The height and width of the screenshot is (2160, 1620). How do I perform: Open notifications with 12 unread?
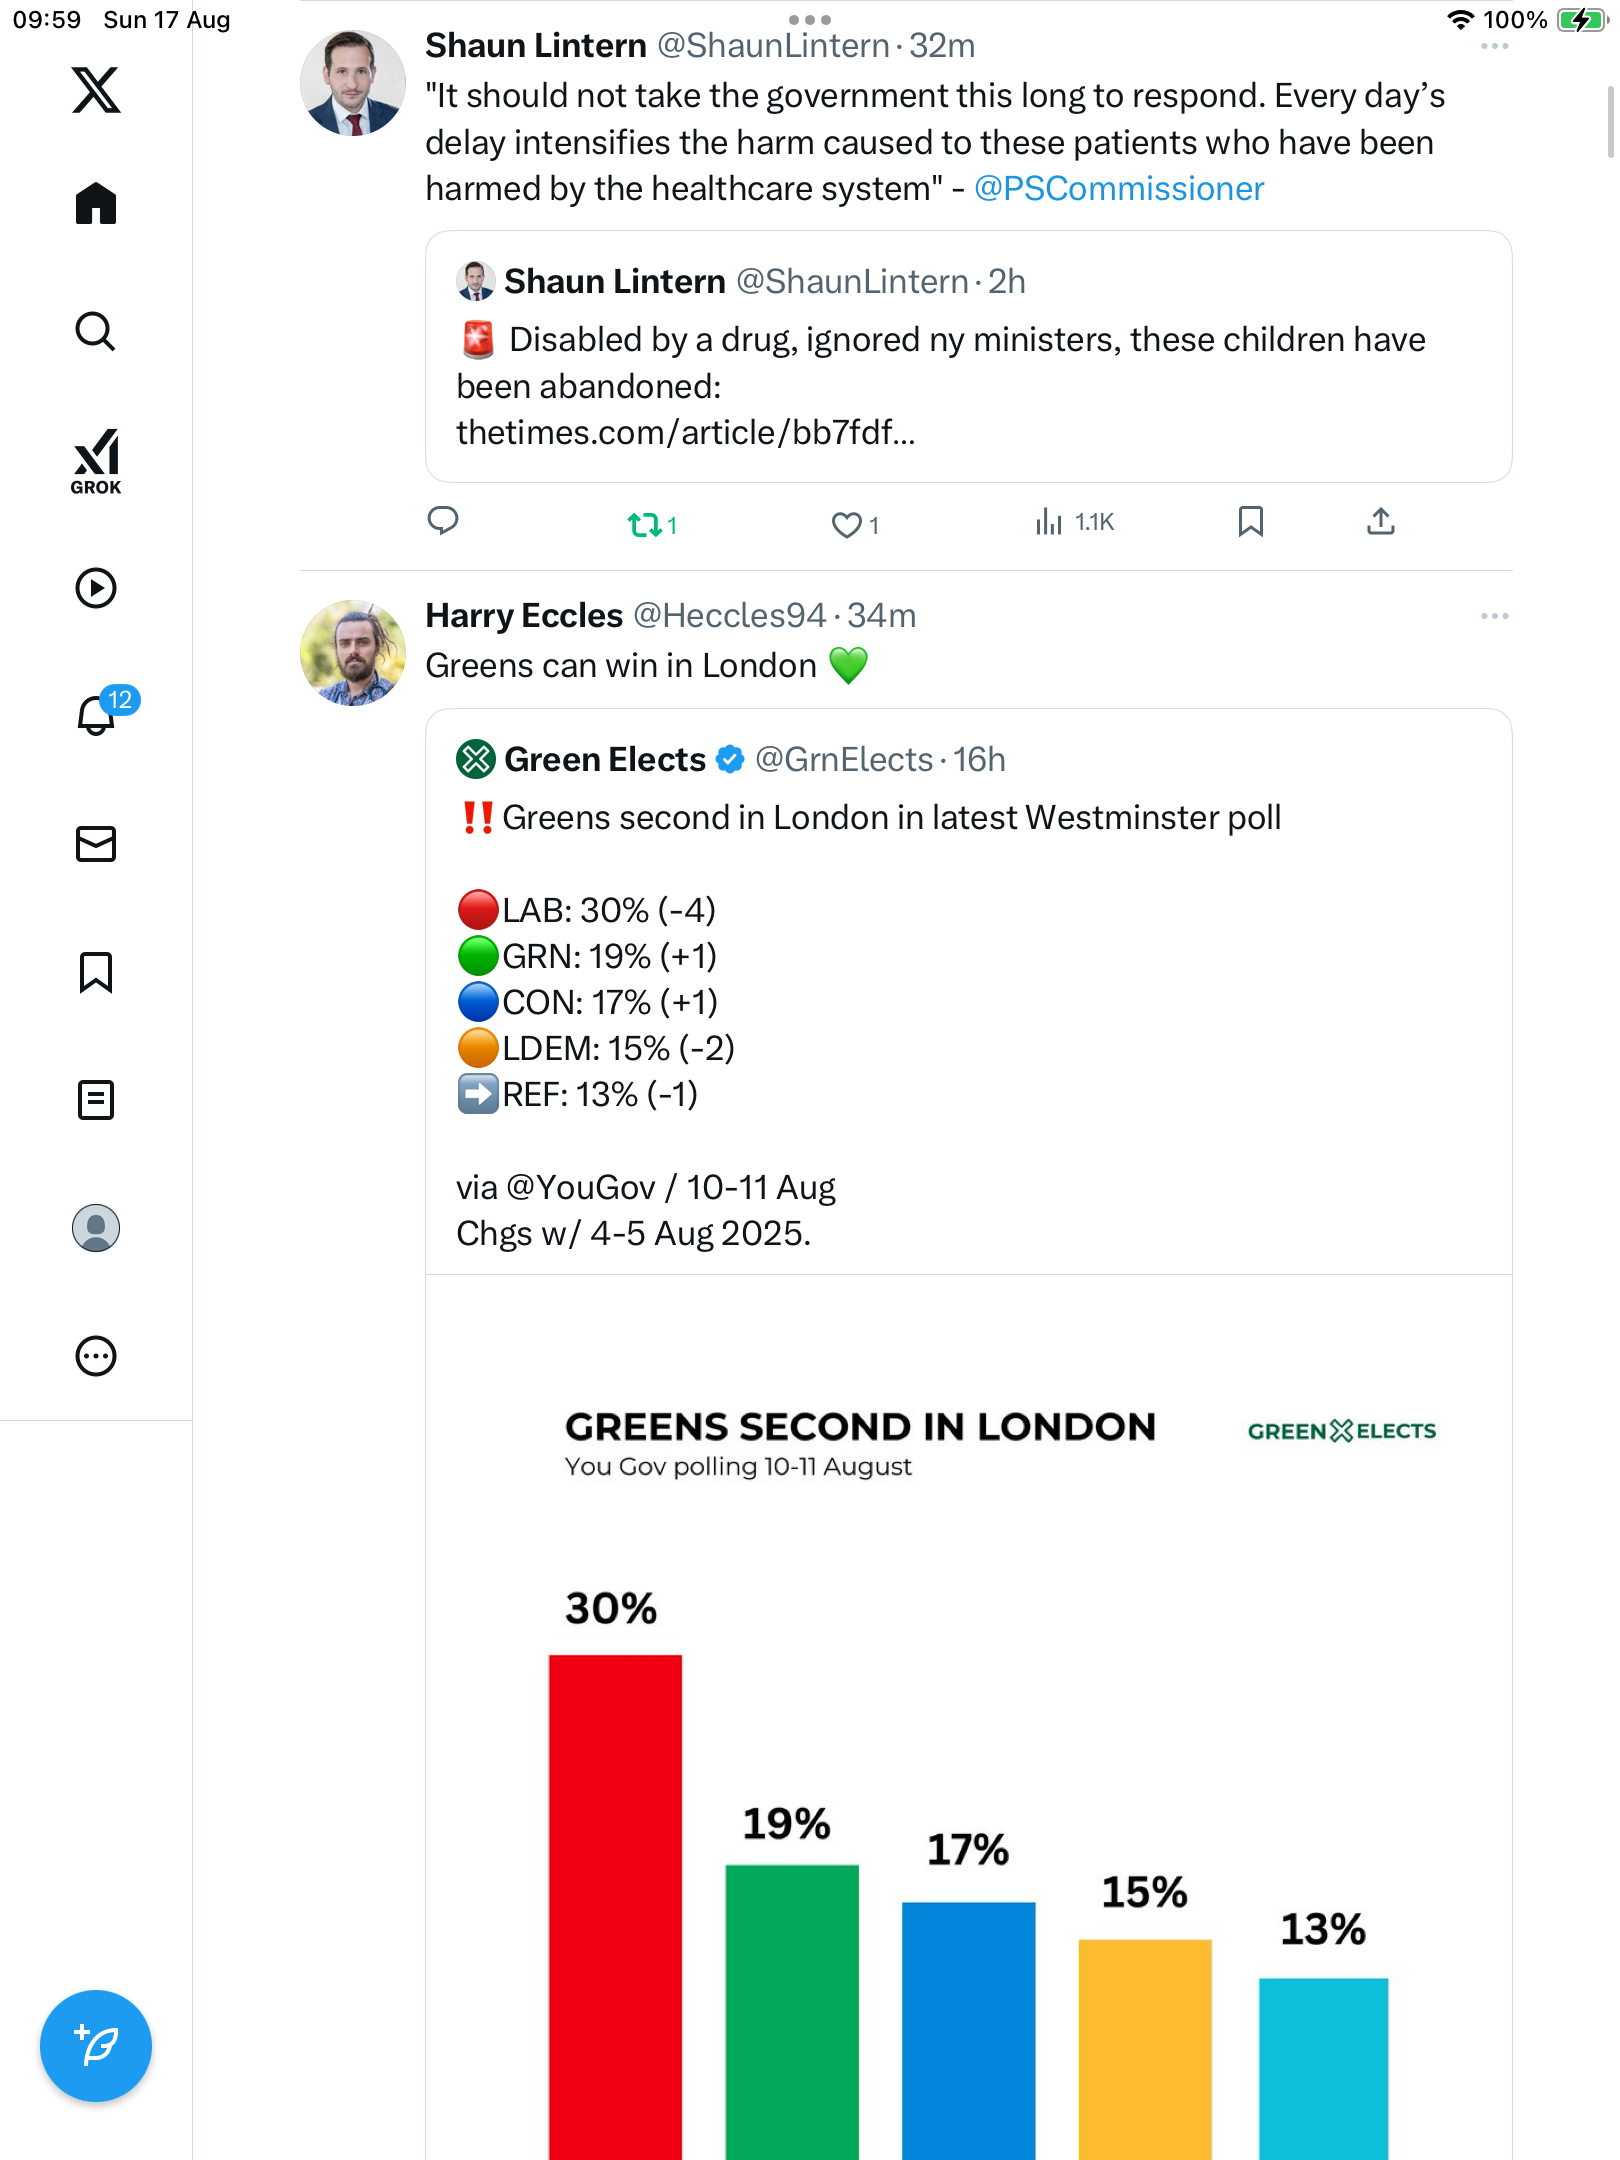click(98, 714)
